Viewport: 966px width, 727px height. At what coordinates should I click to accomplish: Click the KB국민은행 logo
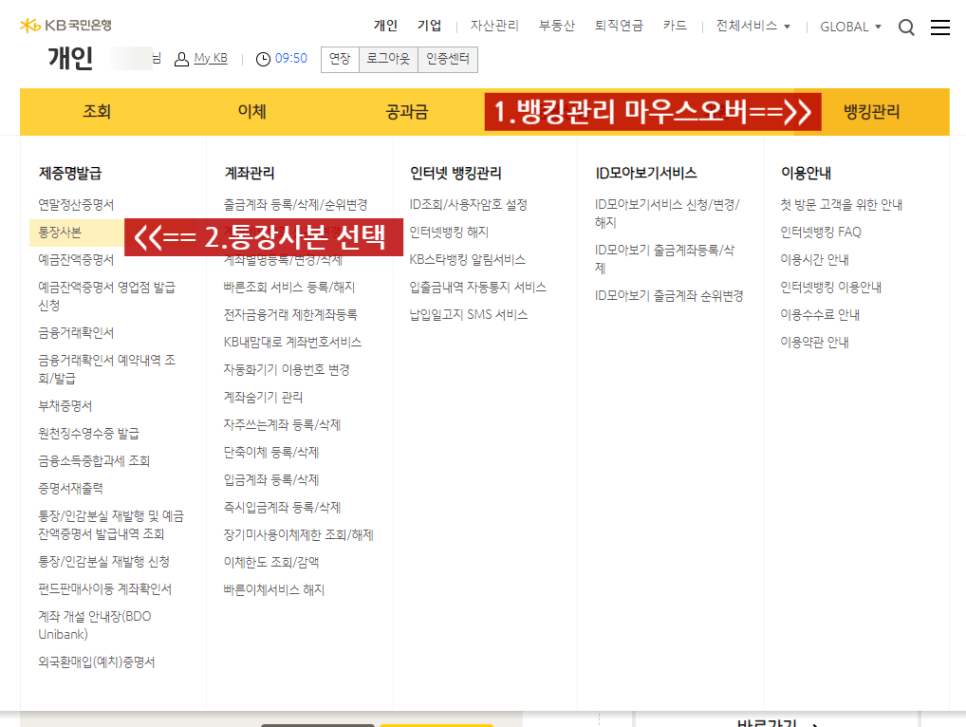(65, 25)
